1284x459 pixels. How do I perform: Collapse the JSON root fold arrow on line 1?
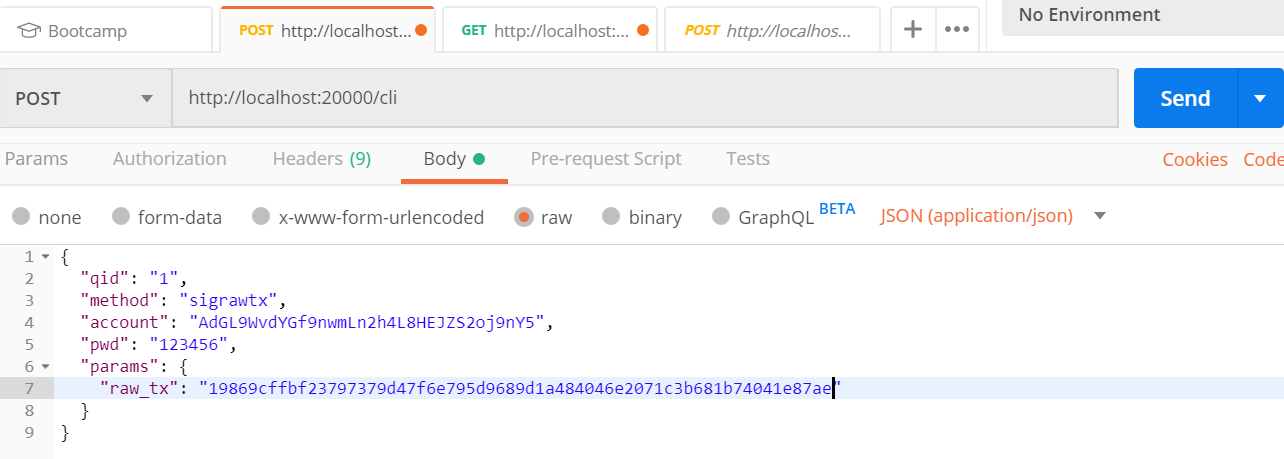point(45,257)
